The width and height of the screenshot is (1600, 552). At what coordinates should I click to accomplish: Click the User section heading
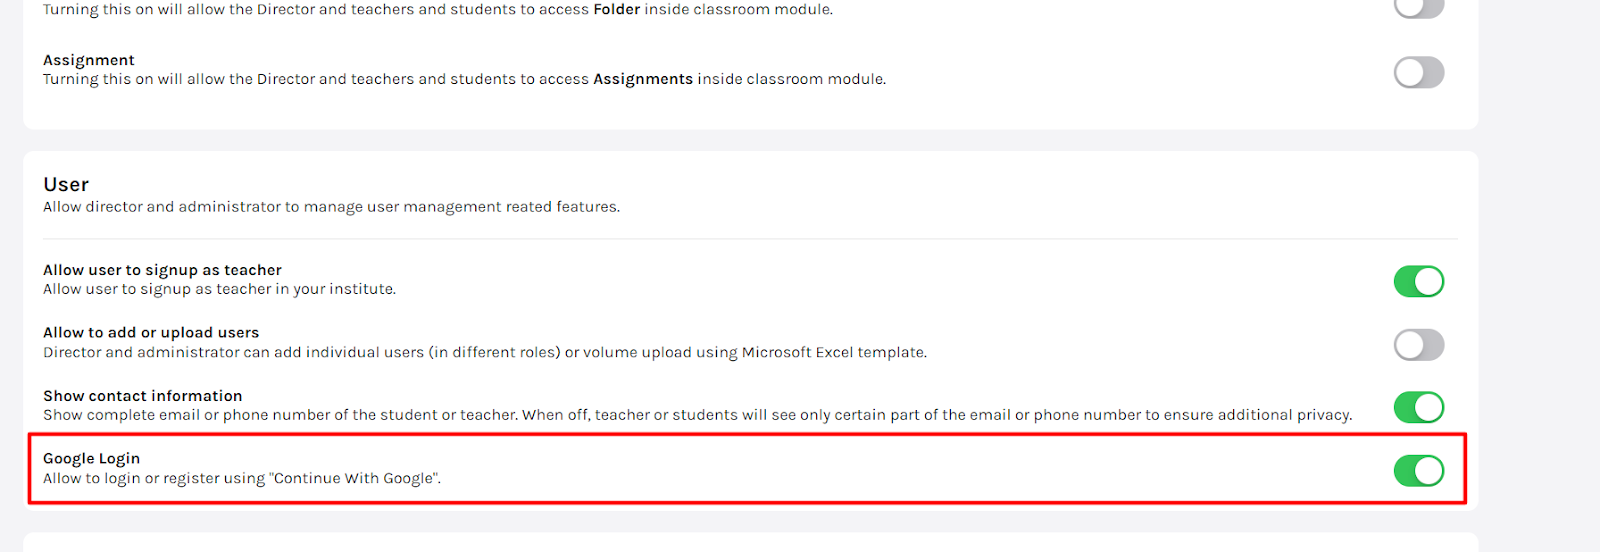click(x=66, y=185)
